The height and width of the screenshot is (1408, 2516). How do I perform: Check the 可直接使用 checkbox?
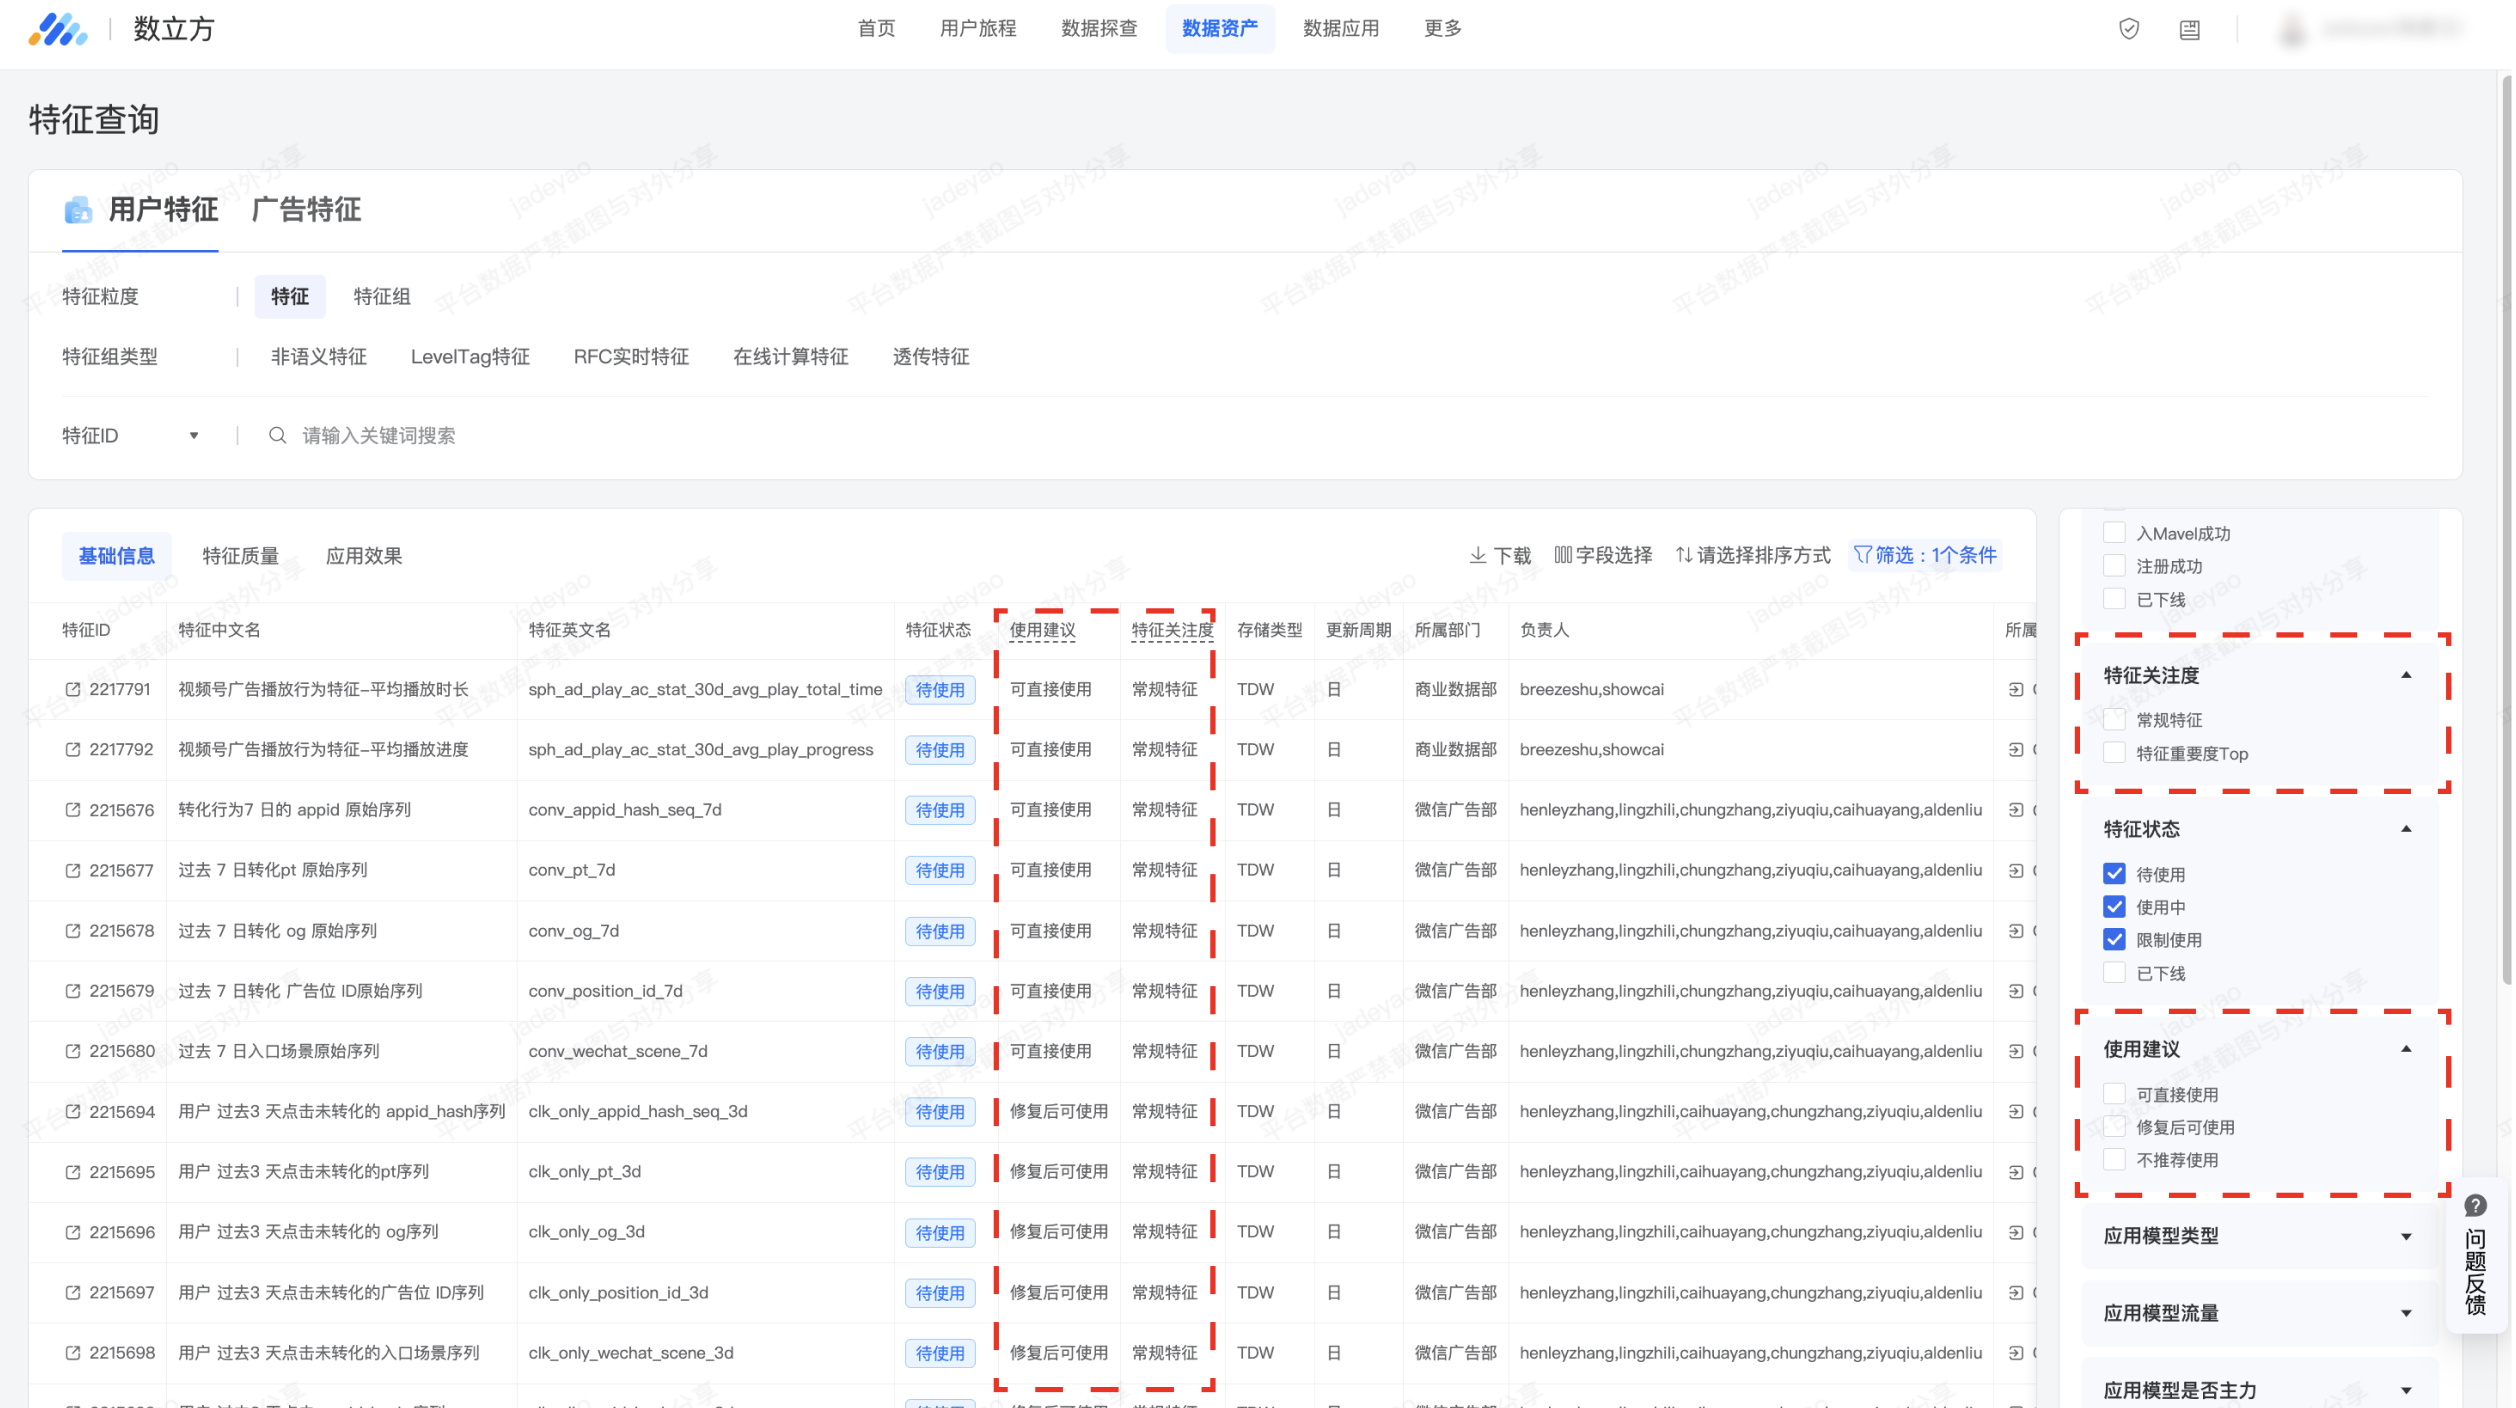2114,1094
